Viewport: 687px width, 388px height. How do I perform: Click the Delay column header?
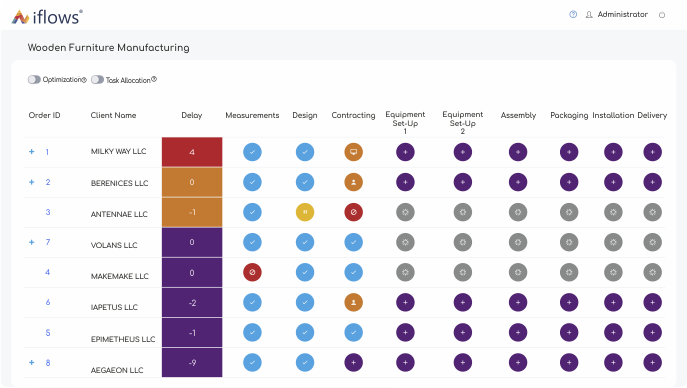[x=191, y=115]
